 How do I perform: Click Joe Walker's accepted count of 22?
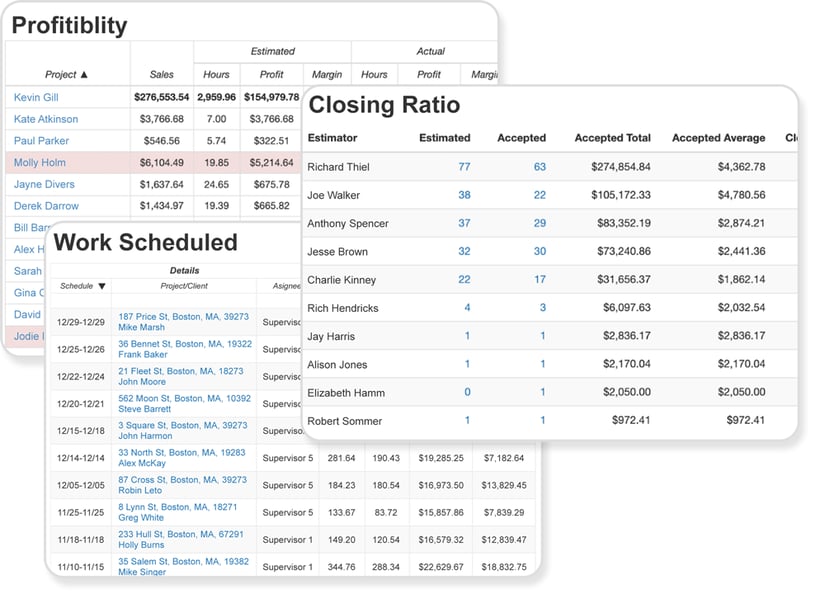tap(538, 194)
